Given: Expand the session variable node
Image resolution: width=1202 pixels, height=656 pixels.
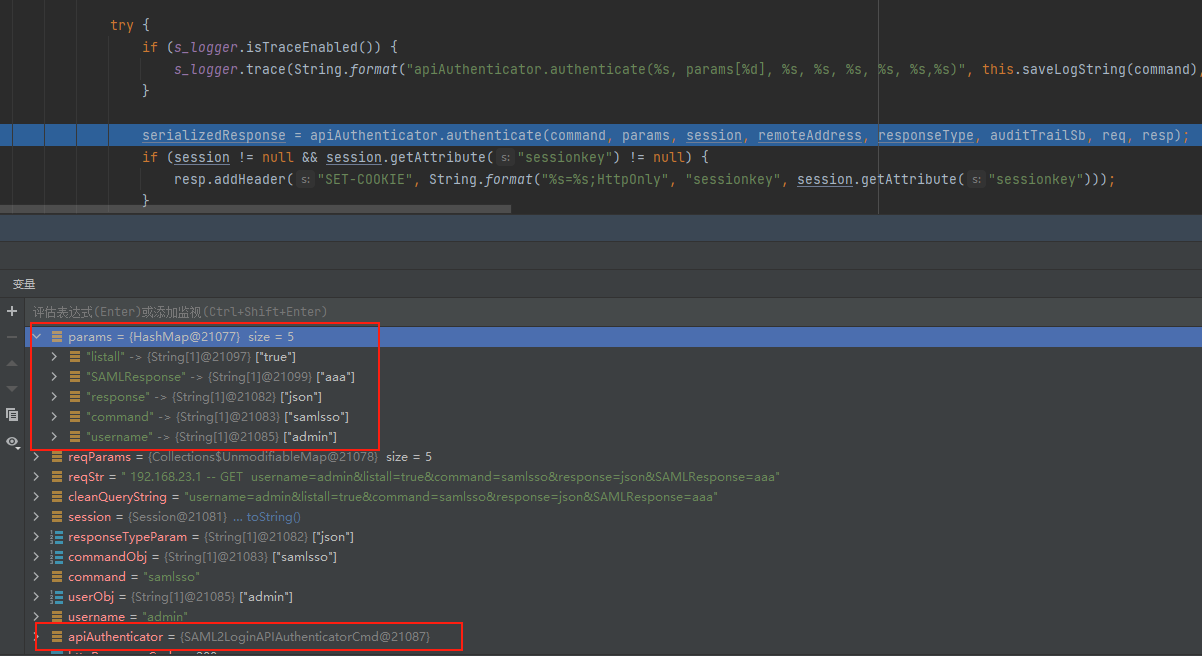Looking at the screenshot, I should [37, 517].
